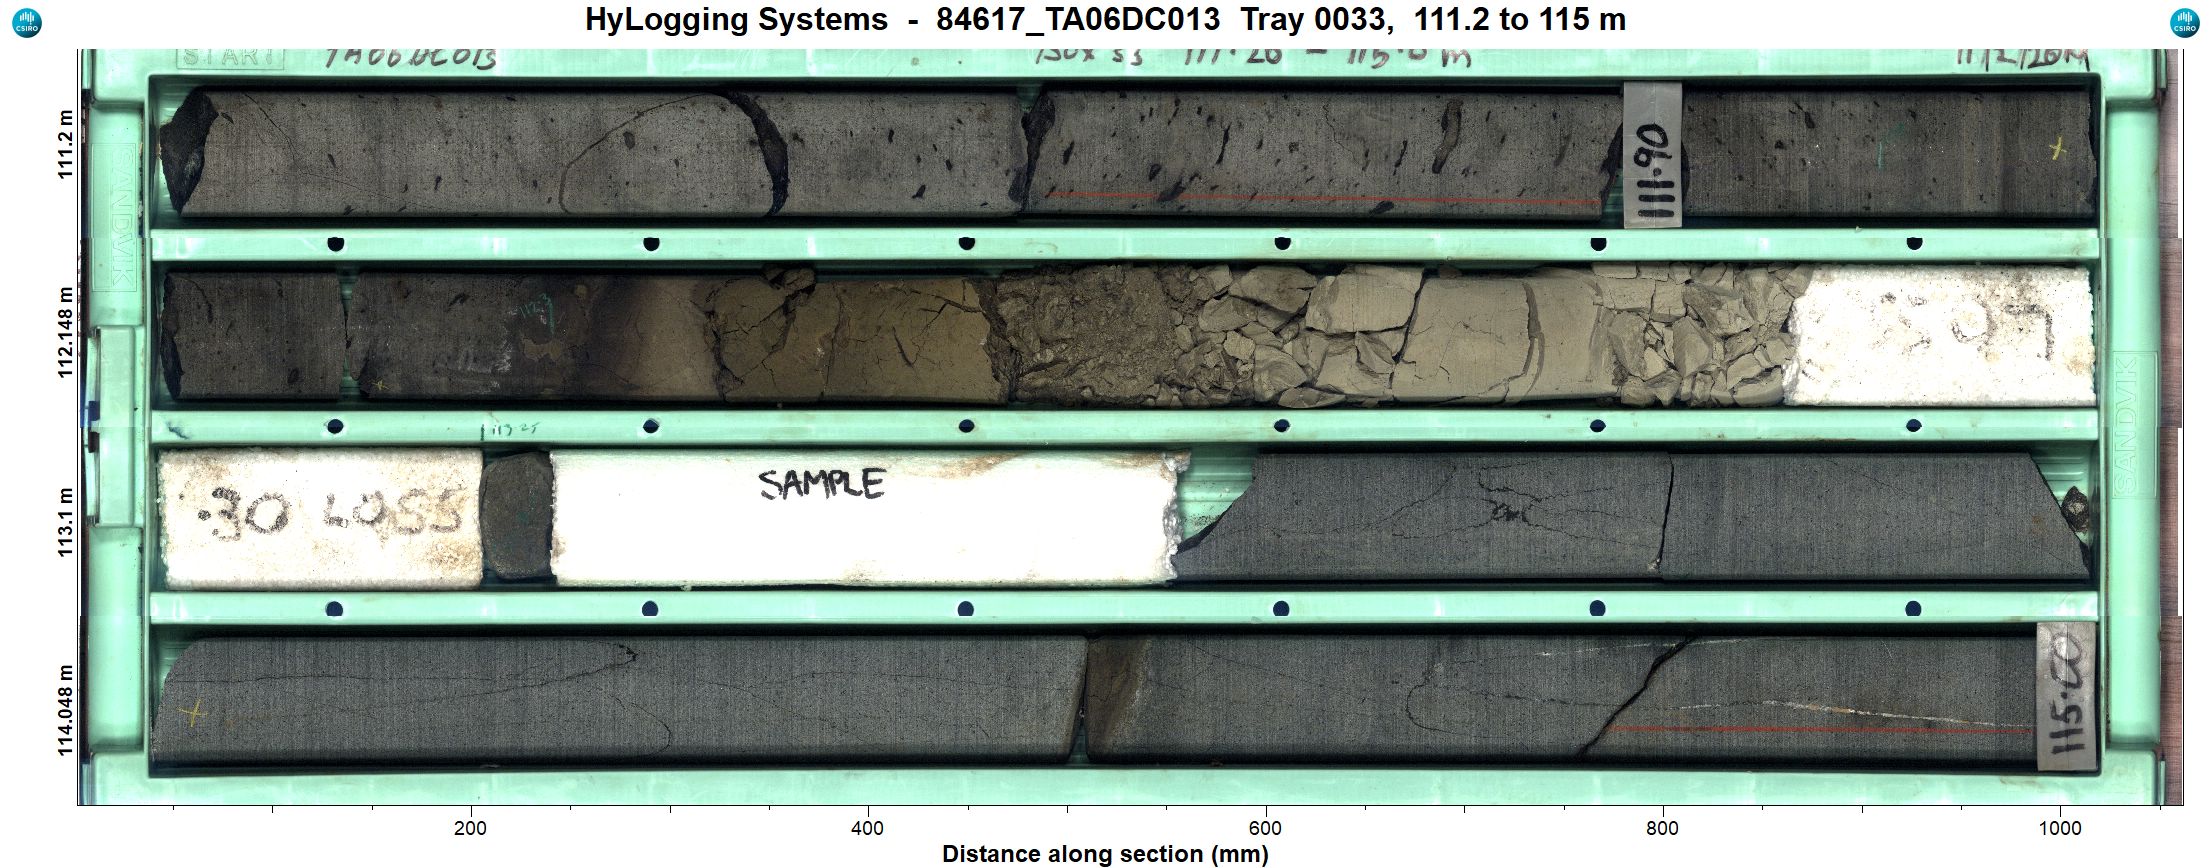This screenshot has width=2212, height=868.
Task: Select the 112.148 m depth label
Action: pyautogui.click(x=66, y=333)
